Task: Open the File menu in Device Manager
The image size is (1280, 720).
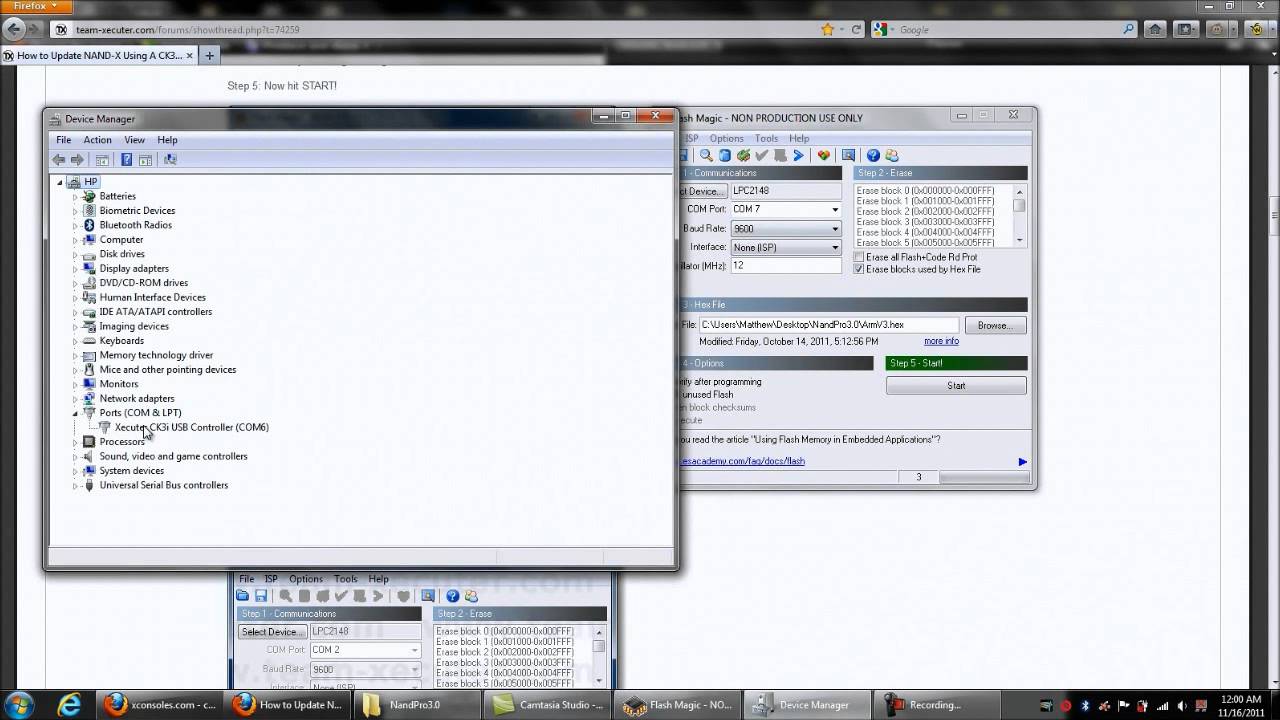Action: coord(64,140)
